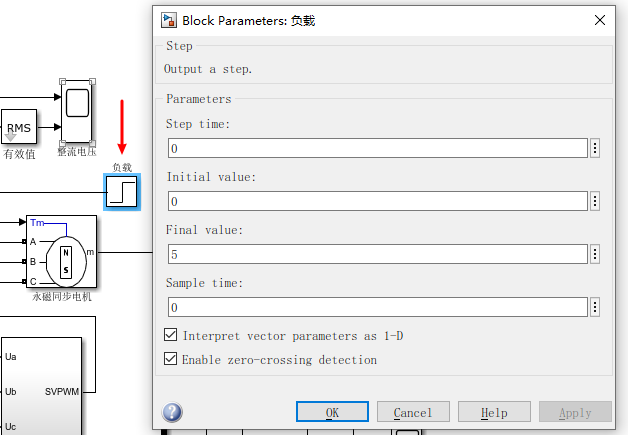Click the Help button
Image resolution: width=628 pixels, height=435 pixels.
(x=494, y=412)
